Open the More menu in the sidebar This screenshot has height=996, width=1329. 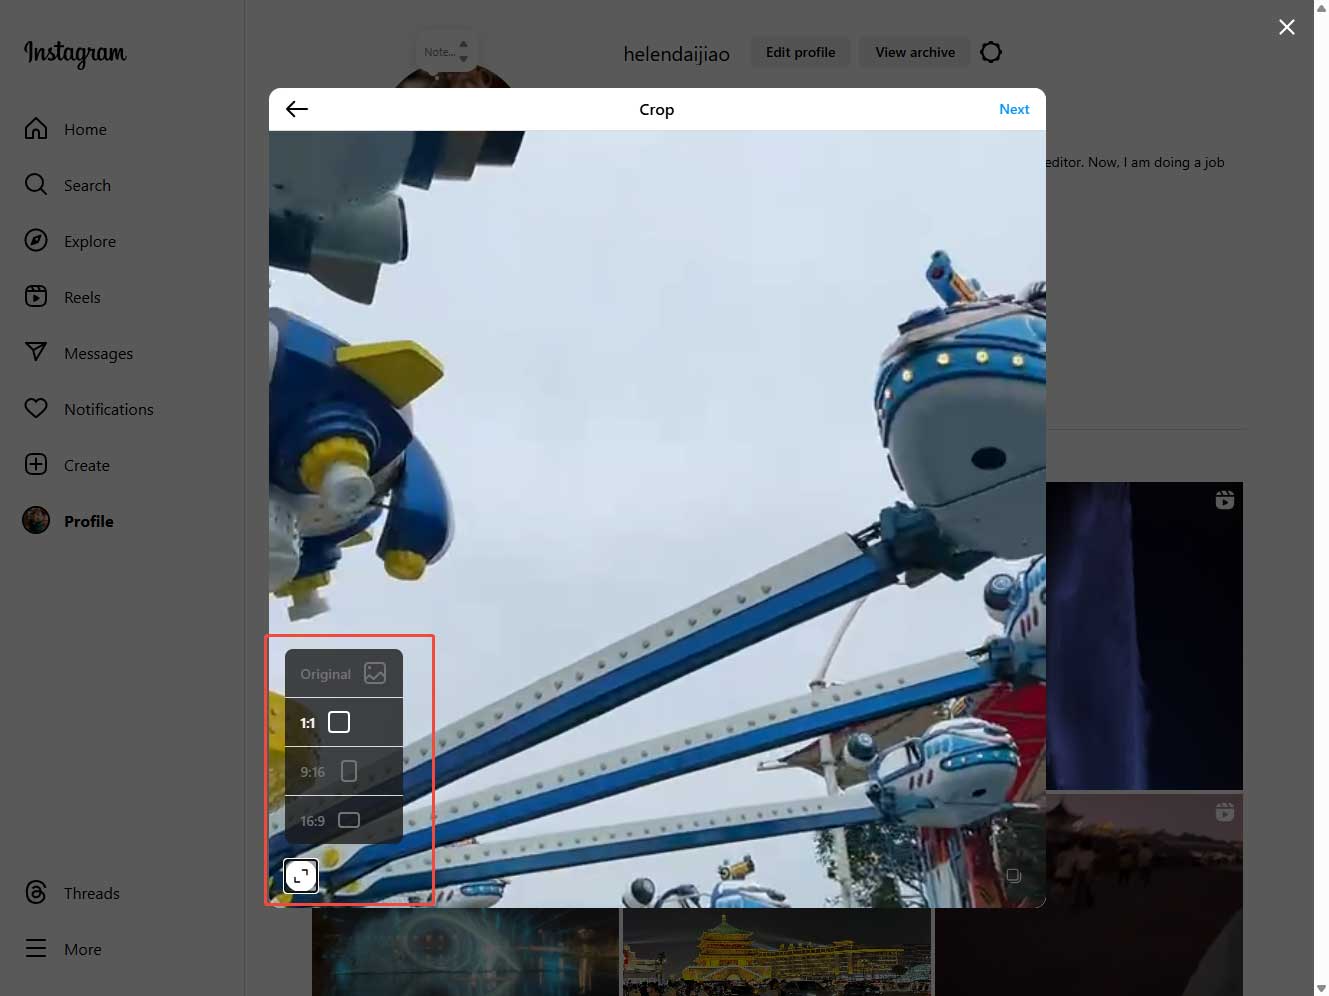click(36, 948)
